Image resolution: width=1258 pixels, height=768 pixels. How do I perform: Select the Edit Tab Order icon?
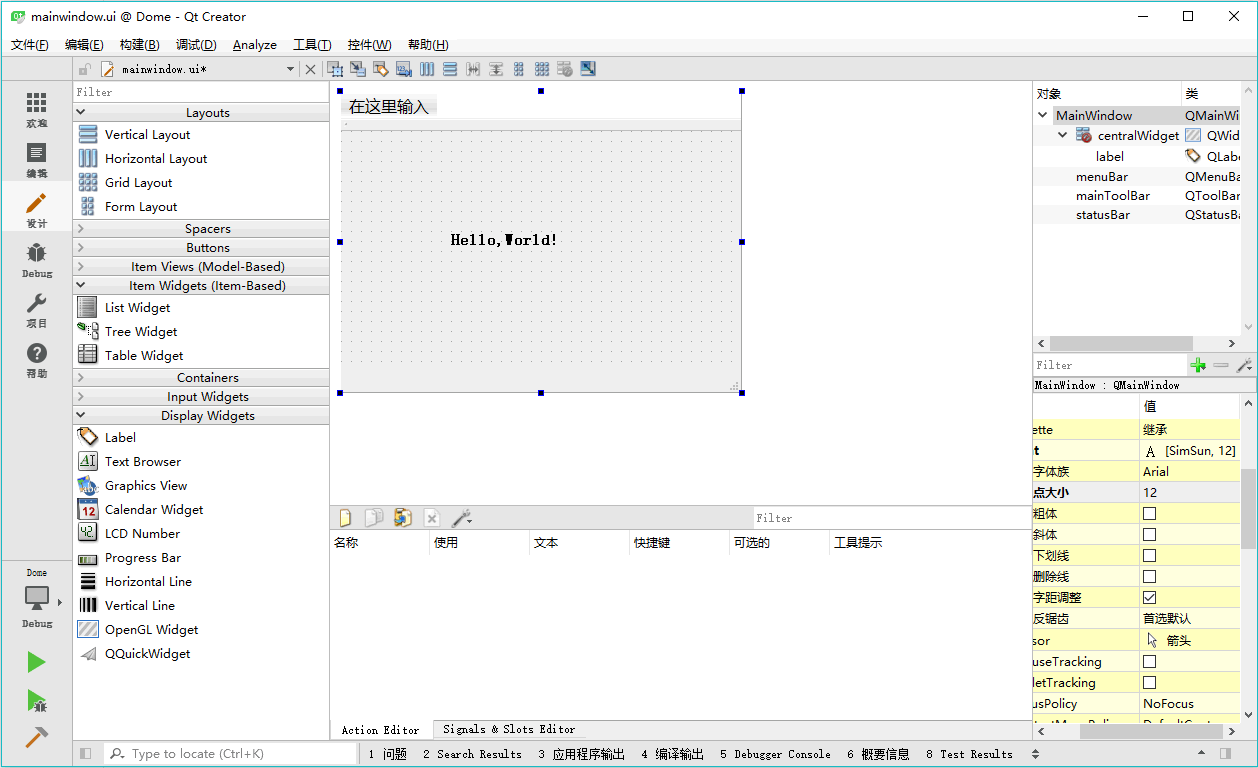[x=404, y=69]
